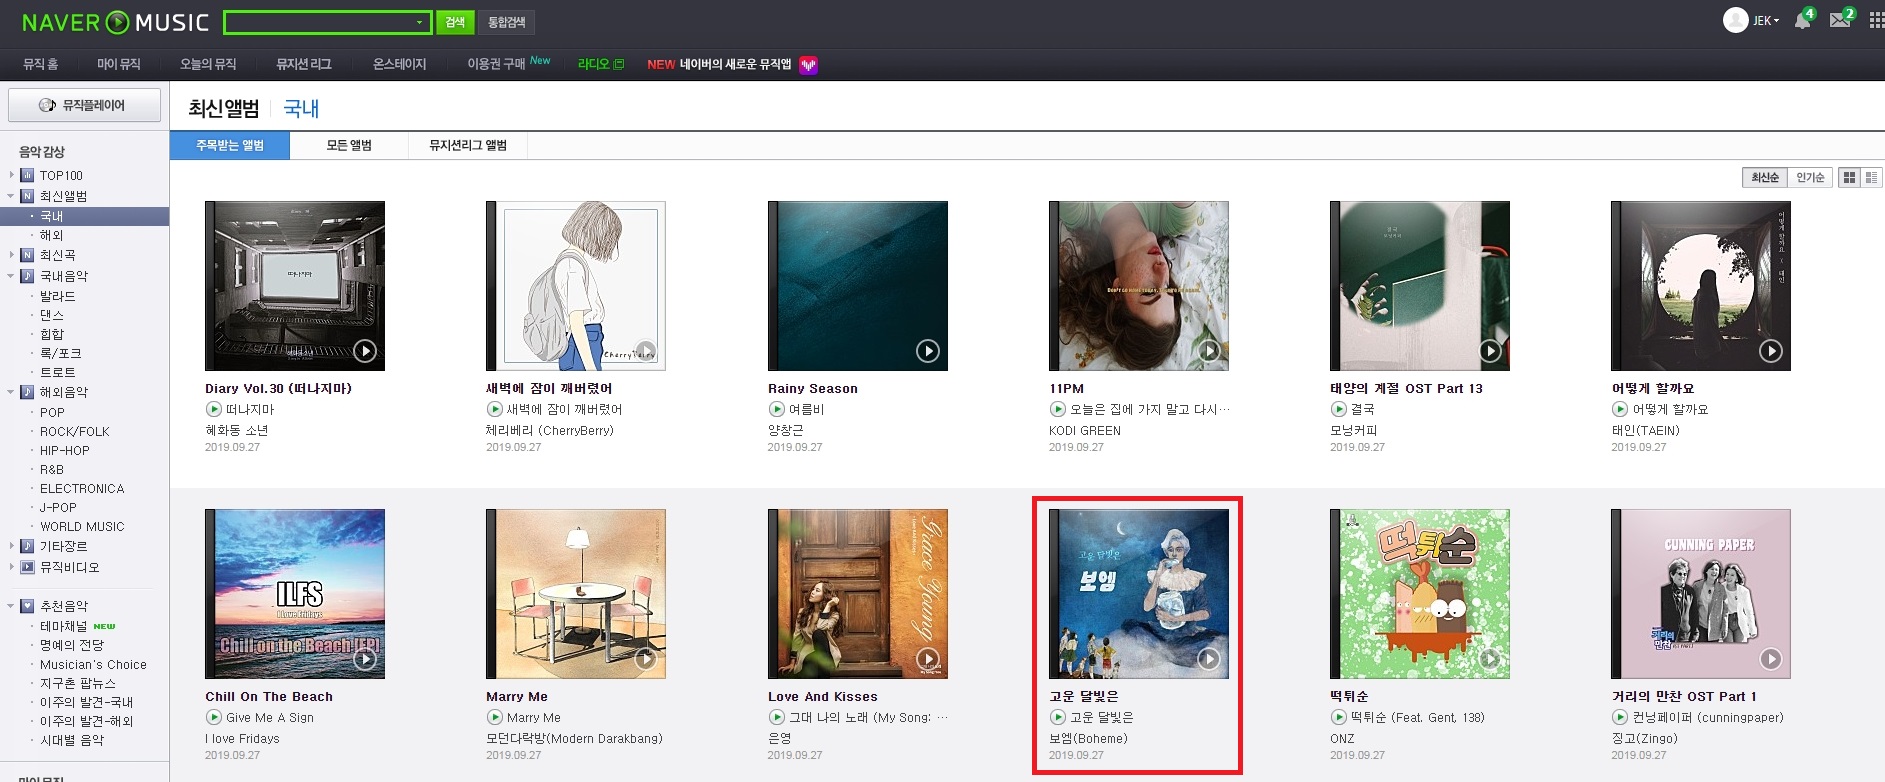
Task: Play the 거리의 만찬 OST Part 1 cover button
Action: coord(1771,659)
